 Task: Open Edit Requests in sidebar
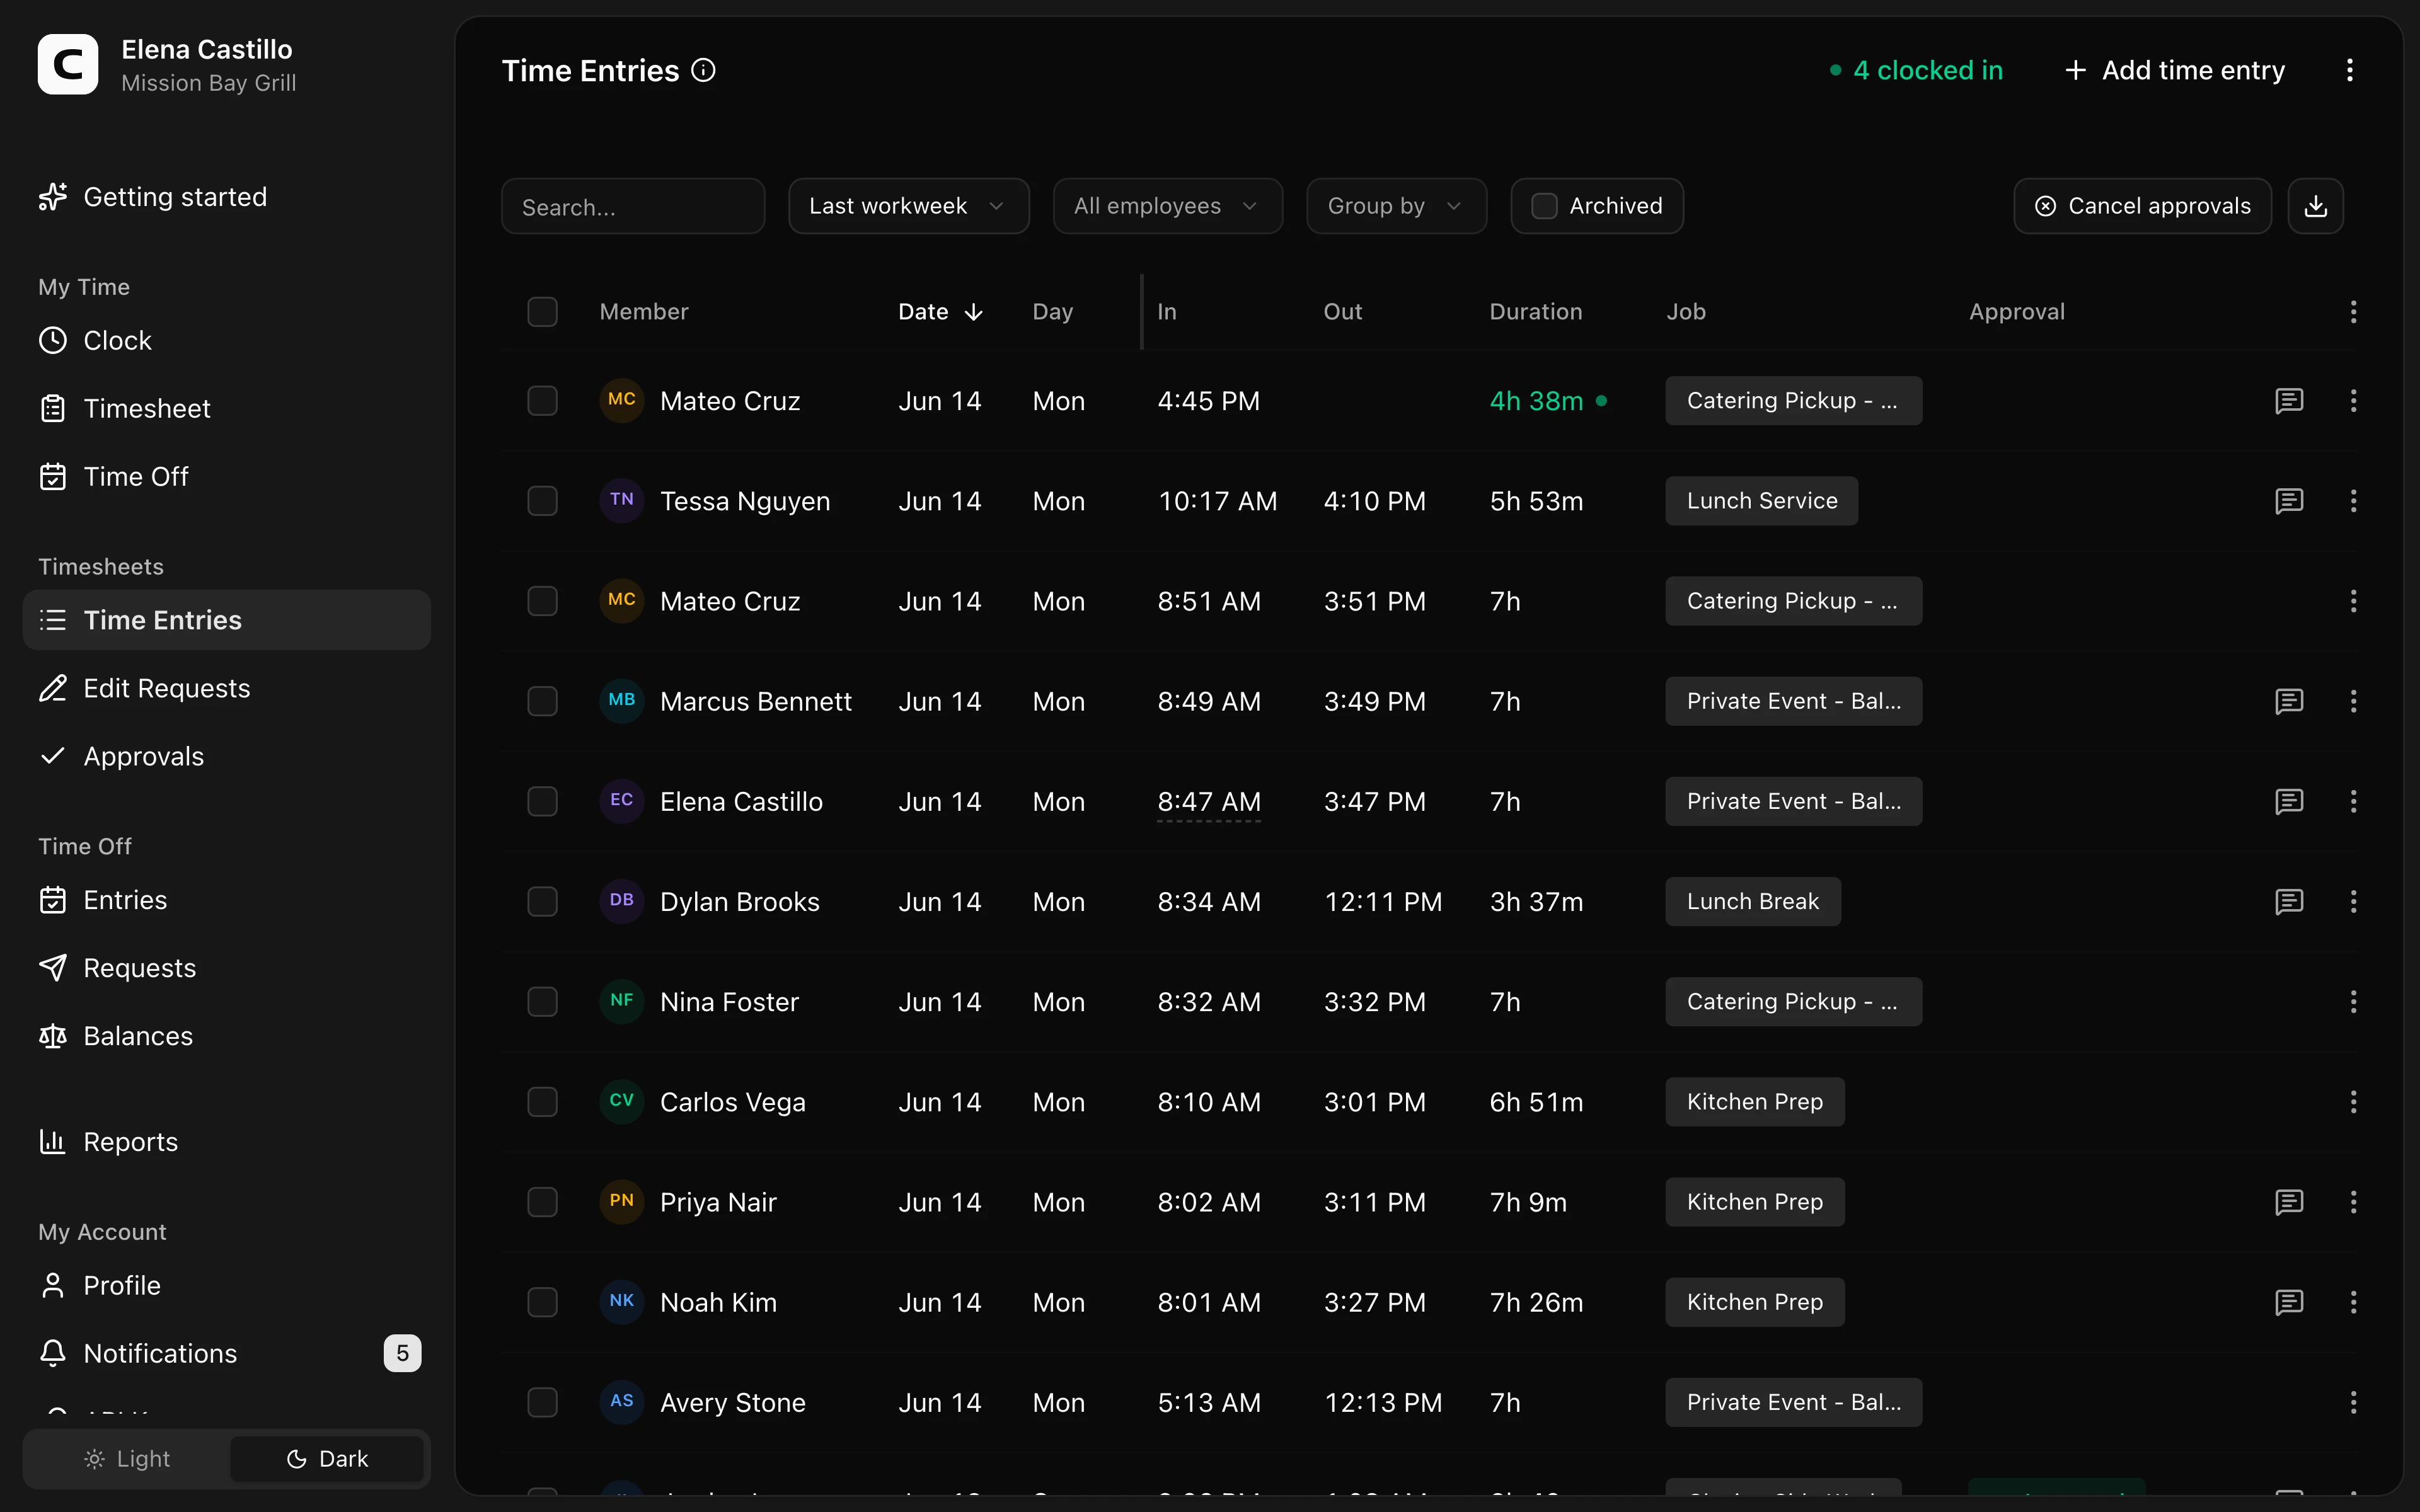coord(226,688)
